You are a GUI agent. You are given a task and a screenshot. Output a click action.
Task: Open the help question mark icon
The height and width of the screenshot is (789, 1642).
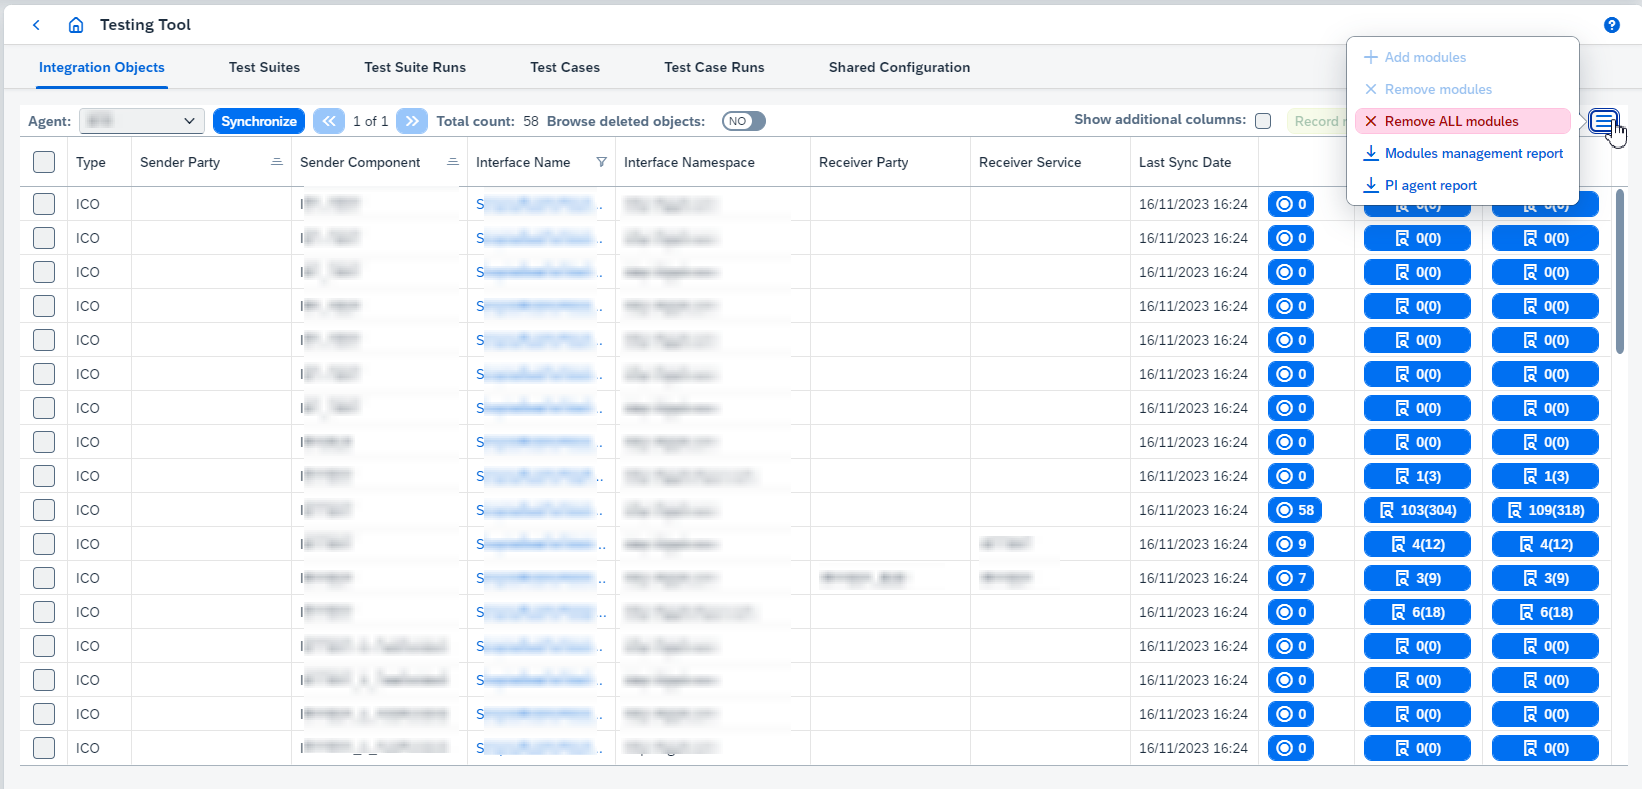[x=1611, y=25]
